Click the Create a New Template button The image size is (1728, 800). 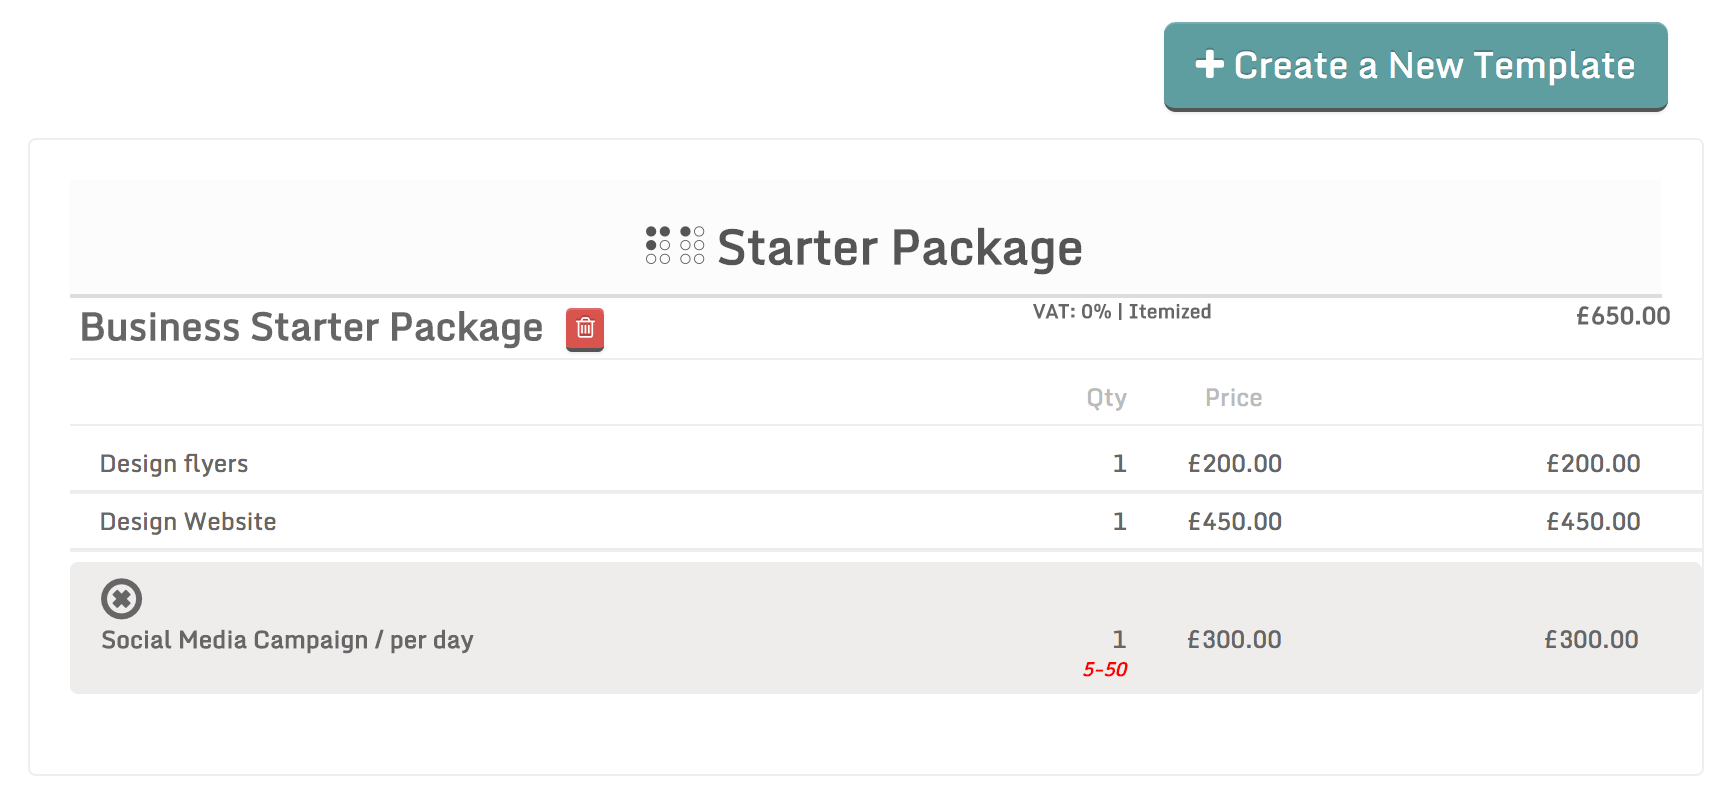(x=1415, y=66)
